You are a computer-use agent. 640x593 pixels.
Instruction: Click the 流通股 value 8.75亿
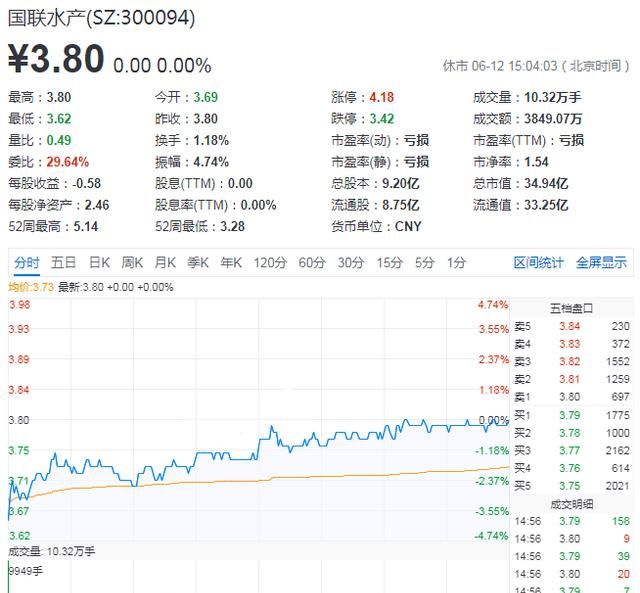(x=400, y=205)
